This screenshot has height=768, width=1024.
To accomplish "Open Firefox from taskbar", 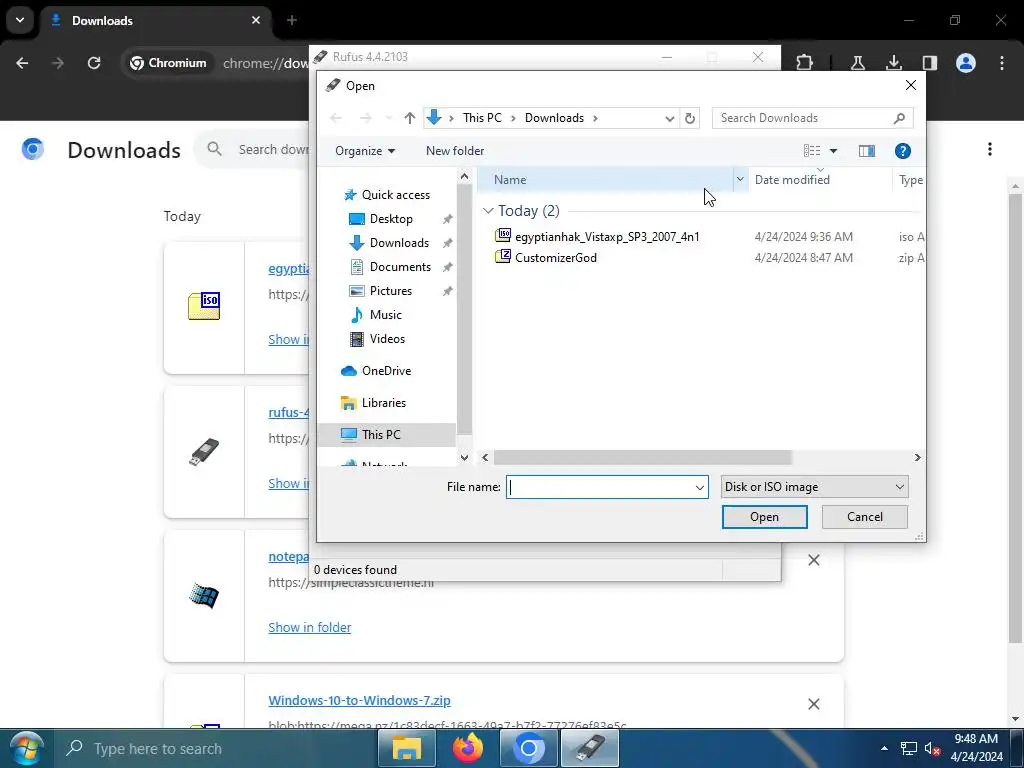I will click(x=468, y=748).
